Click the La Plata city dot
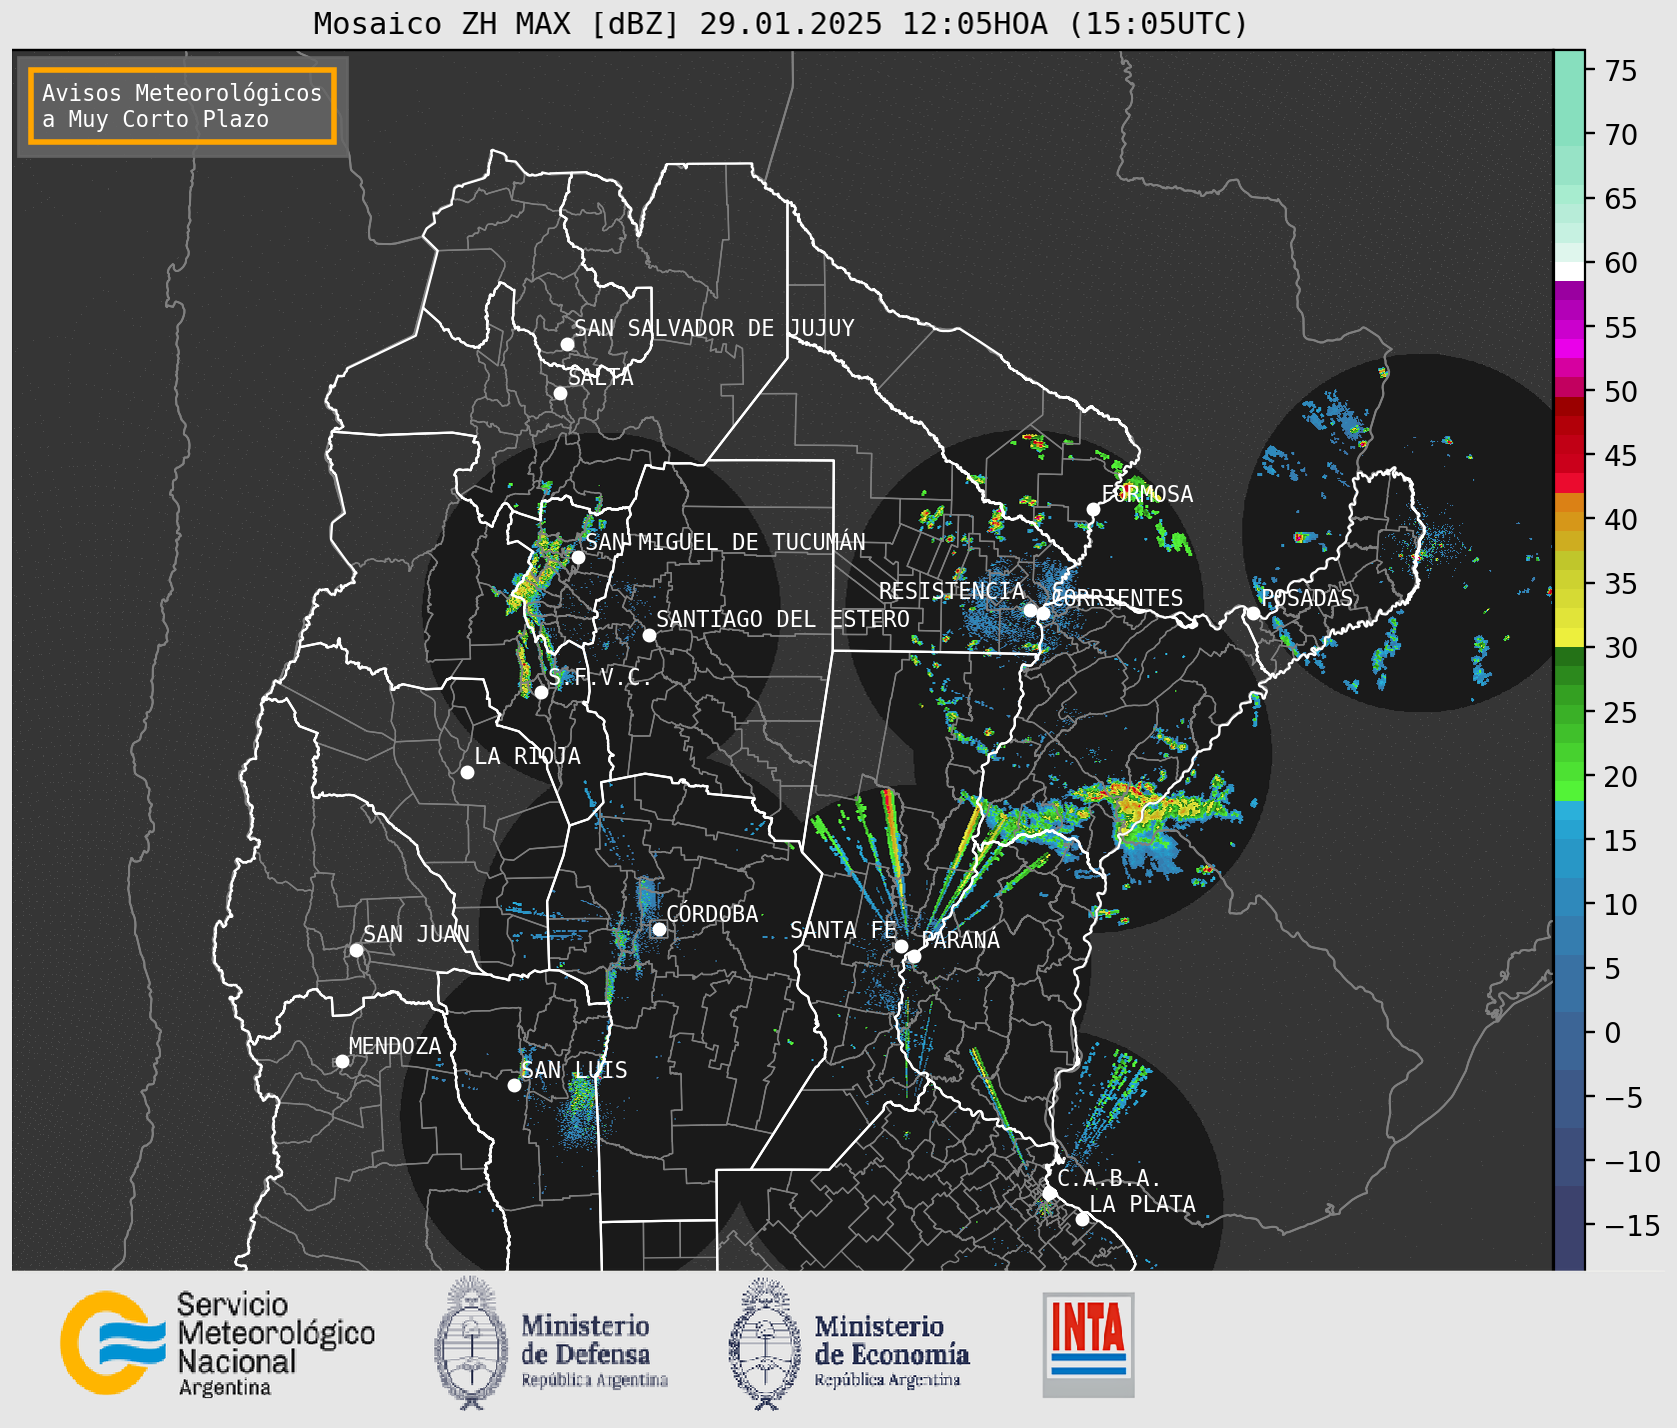 pos(1082,1218)
